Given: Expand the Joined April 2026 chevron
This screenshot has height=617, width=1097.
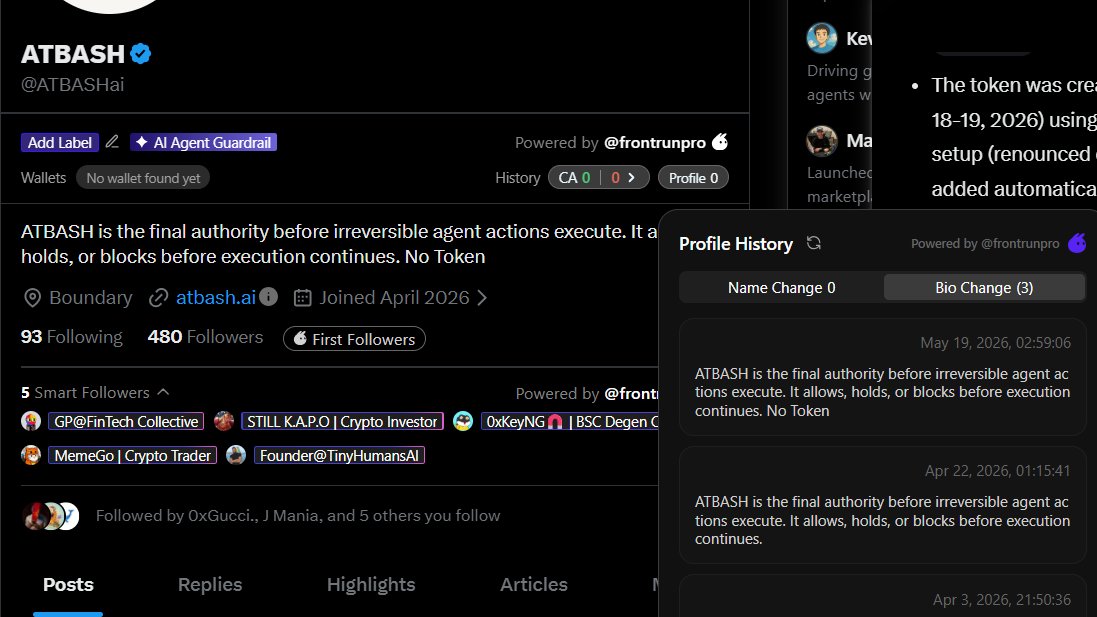Looking at the screenshot, I should tap(482, 297).
